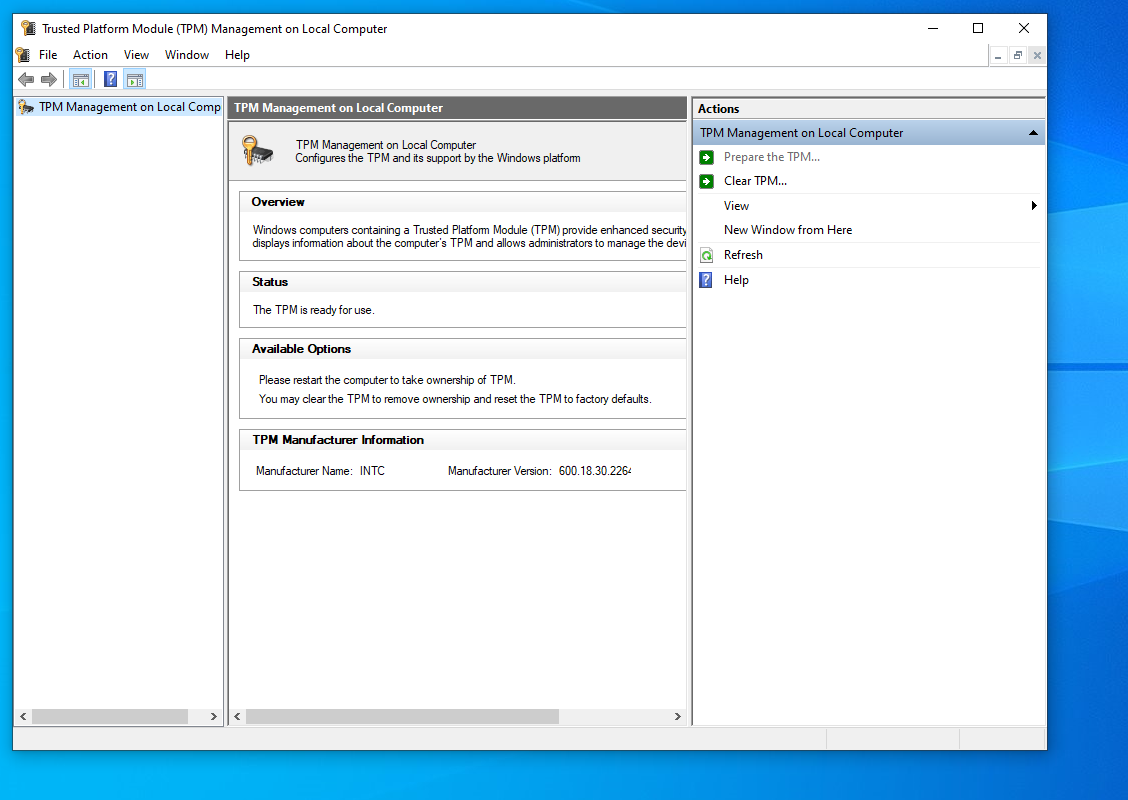Click 'Configures the TPM and its support' description
Image resolution: width=1128 pixels, height=800 pixels.
click(437, 158)
